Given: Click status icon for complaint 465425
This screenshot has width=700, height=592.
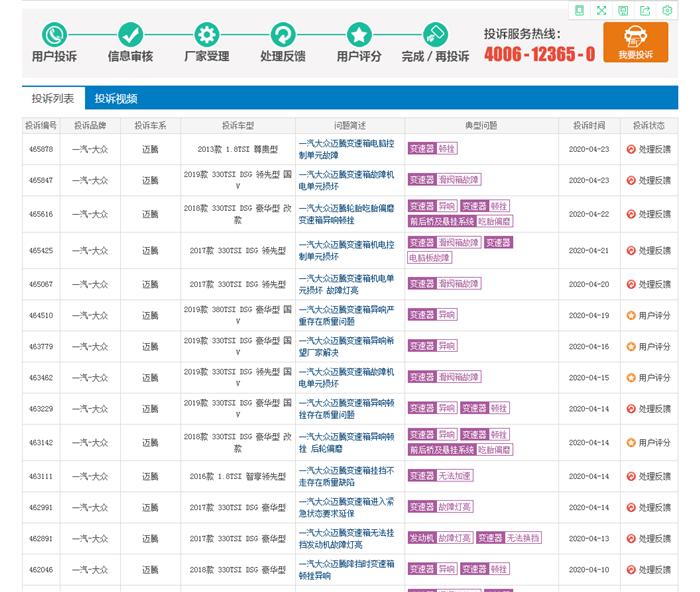Looking at the screenshot, I should click(631, 250).
